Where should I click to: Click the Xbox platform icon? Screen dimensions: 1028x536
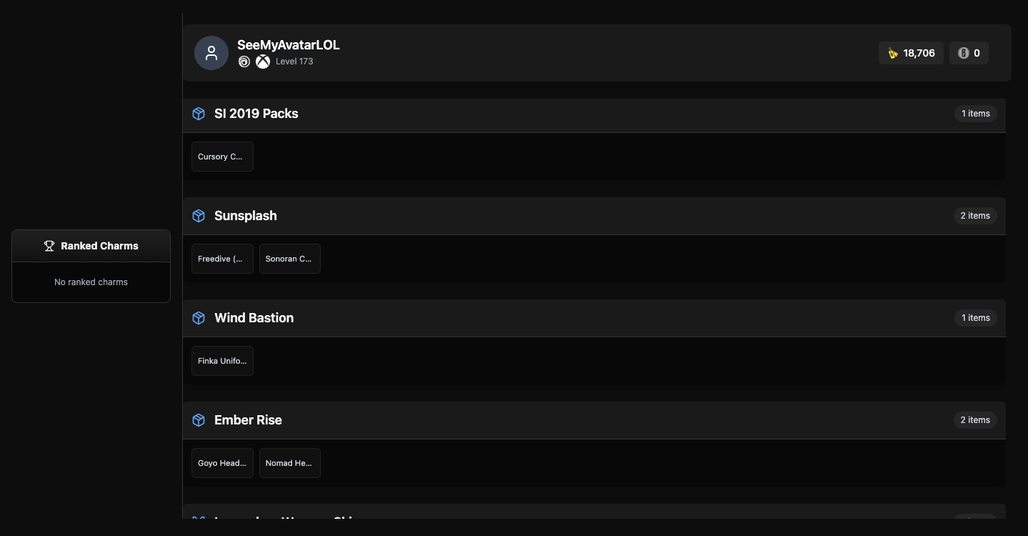point(263,62)
